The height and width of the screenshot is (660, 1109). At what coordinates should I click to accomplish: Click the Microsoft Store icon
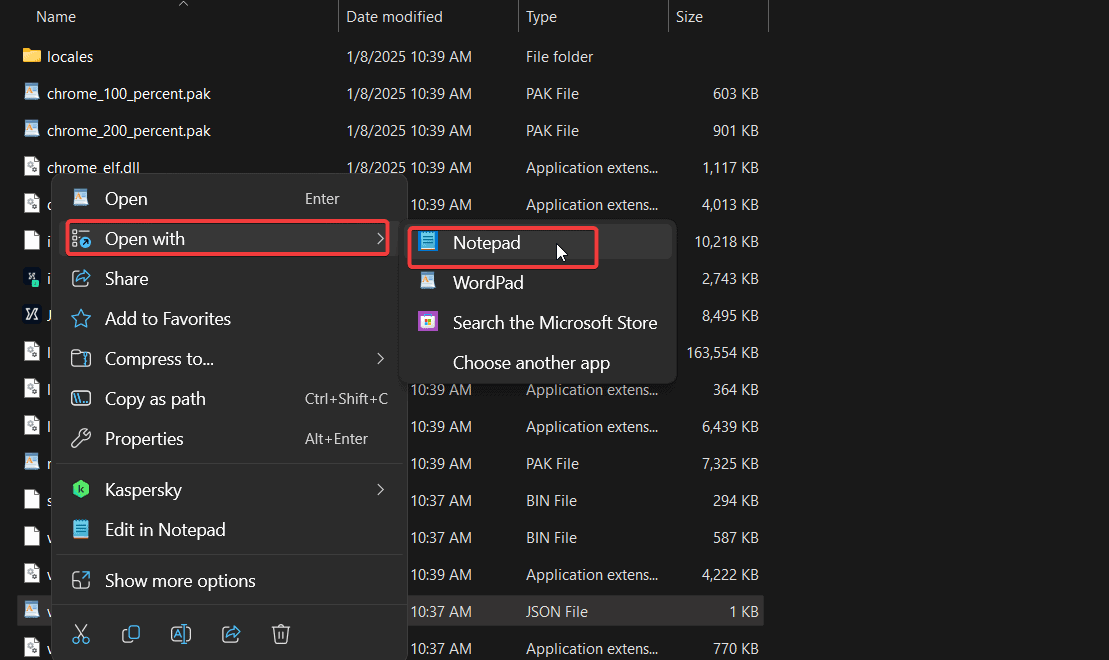point(428,322)
